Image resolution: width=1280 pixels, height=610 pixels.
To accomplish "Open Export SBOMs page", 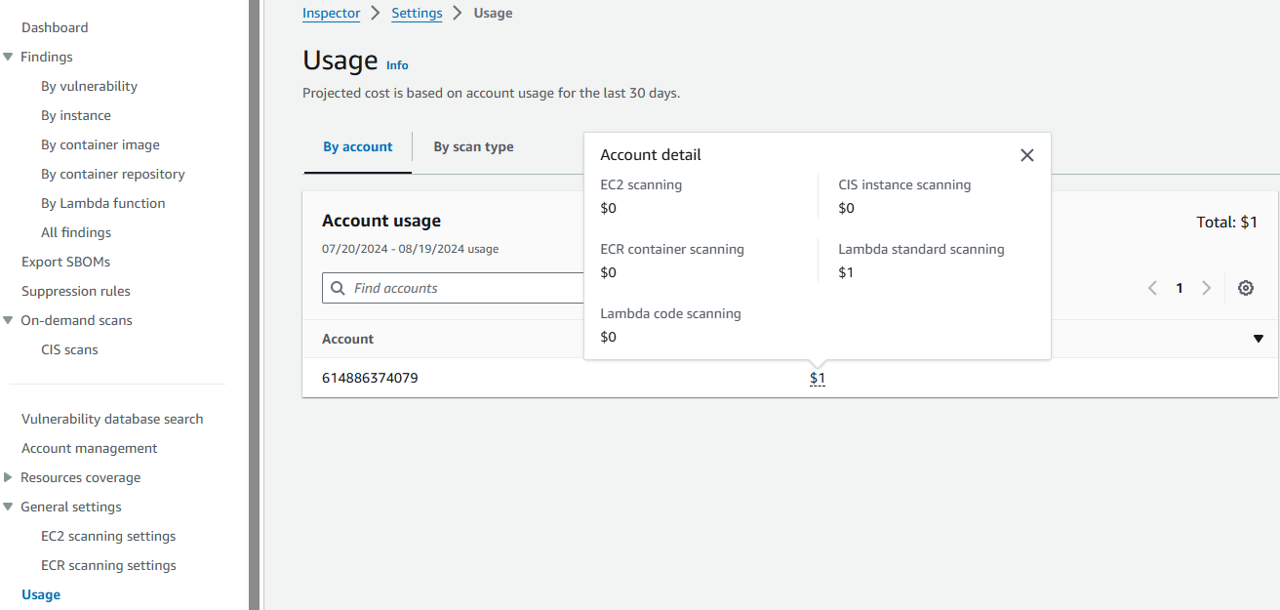I will click(x=66, y=261).
